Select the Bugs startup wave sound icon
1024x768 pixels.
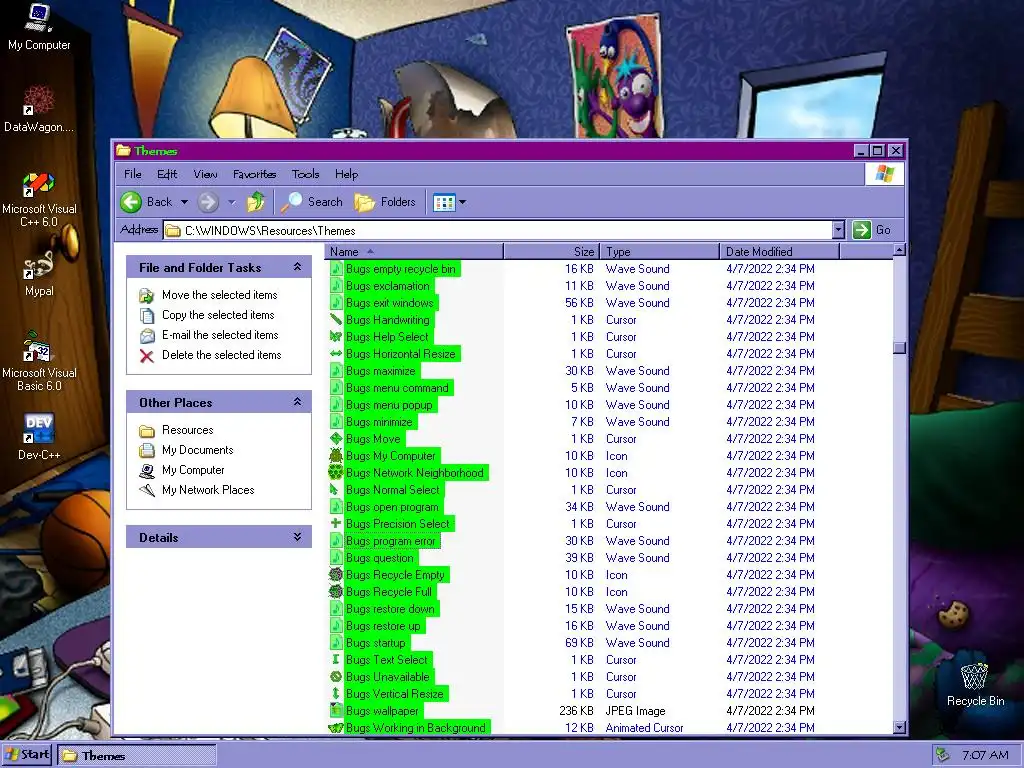(x=336, y=643)
